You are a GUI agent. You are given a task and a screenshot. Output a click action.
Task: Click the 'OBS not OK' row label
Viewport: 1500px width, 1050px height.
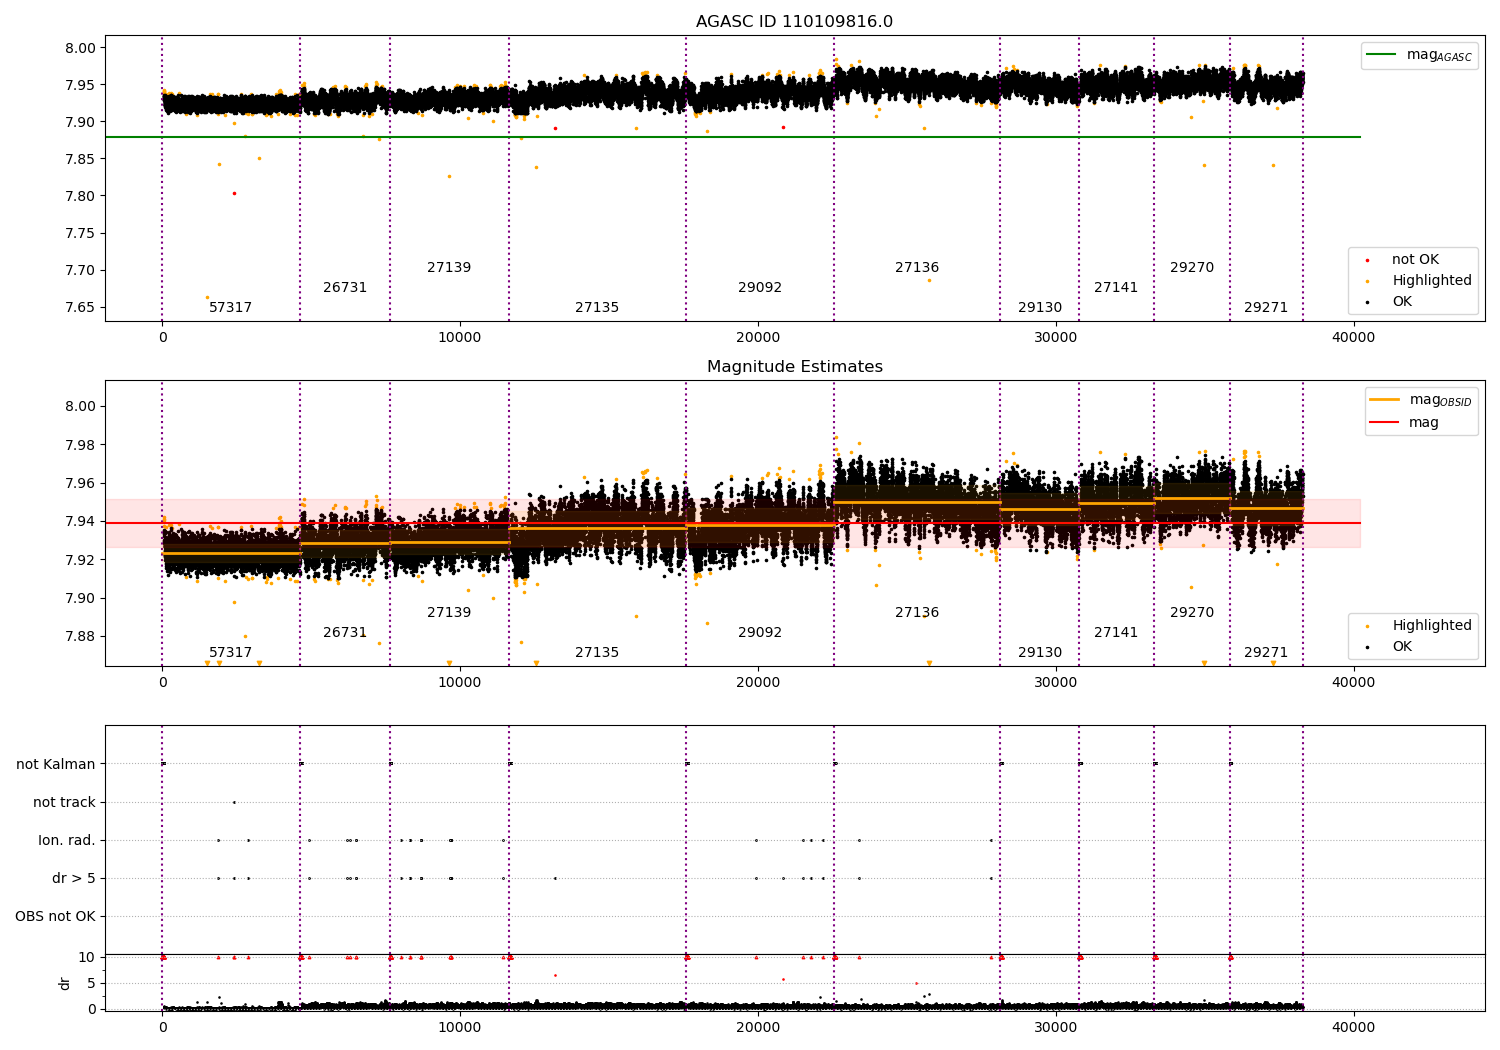tap(55, 917)
